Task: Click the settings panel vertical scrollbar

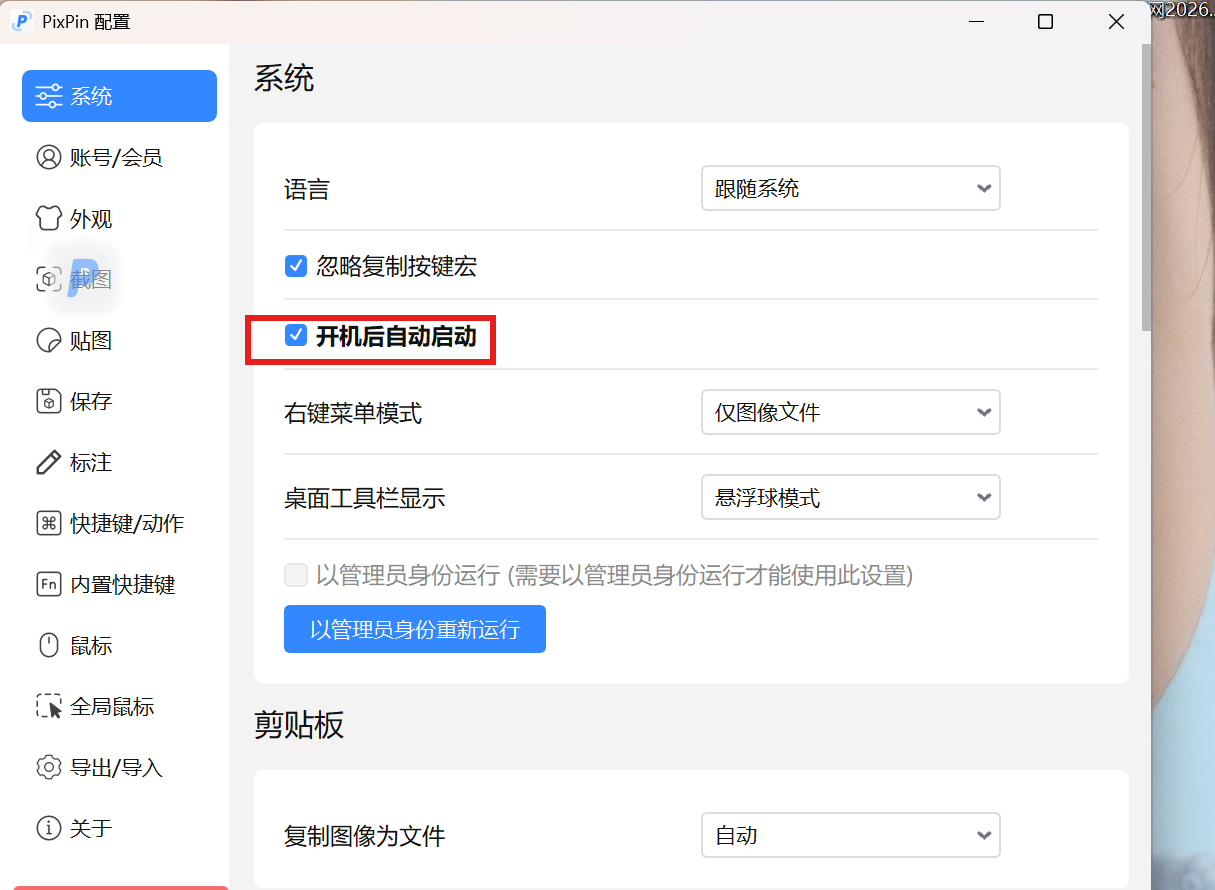Action: [1146, 188]
